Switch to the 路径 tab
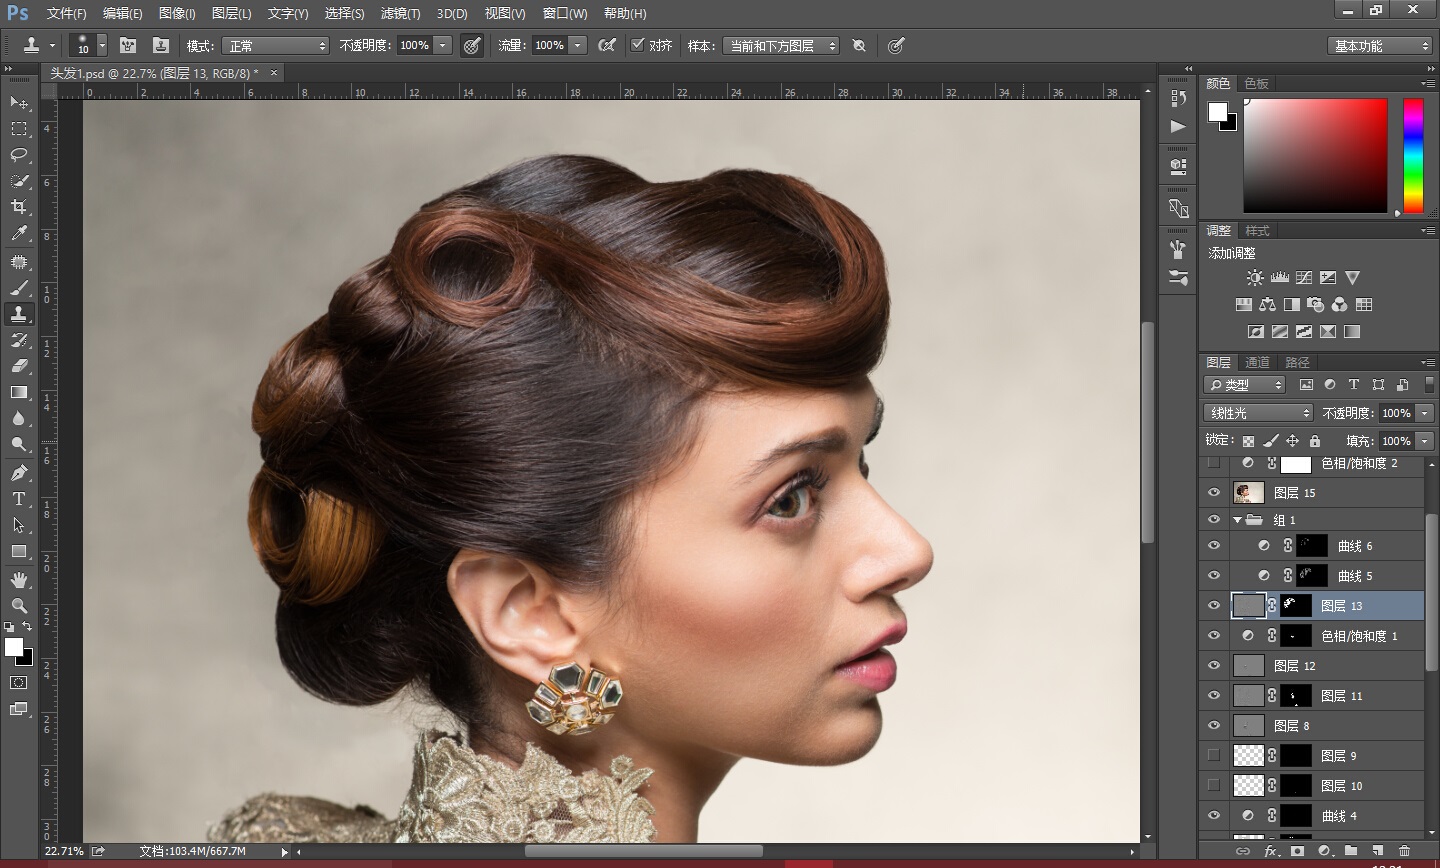 pyautogui.click(x=1297, y=362)
